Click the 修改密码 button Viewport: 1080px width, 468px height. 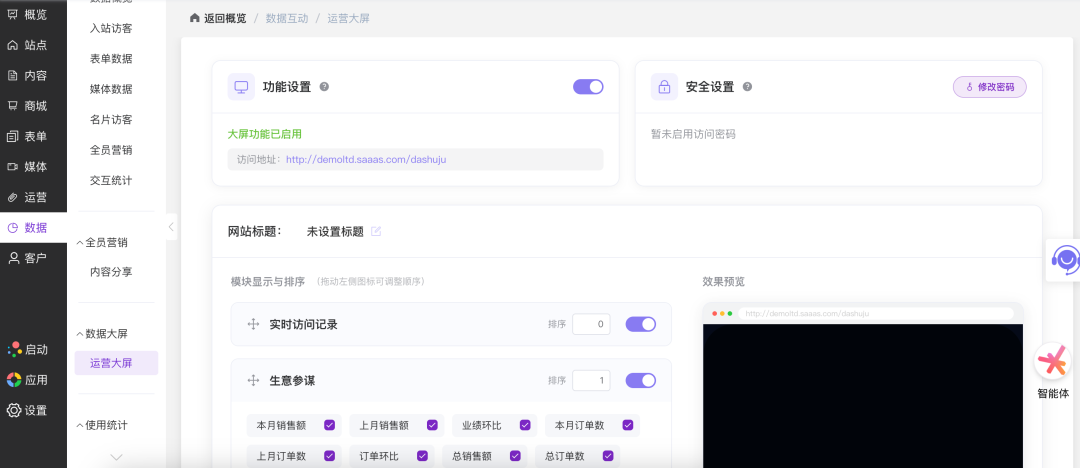coord(989,87)
